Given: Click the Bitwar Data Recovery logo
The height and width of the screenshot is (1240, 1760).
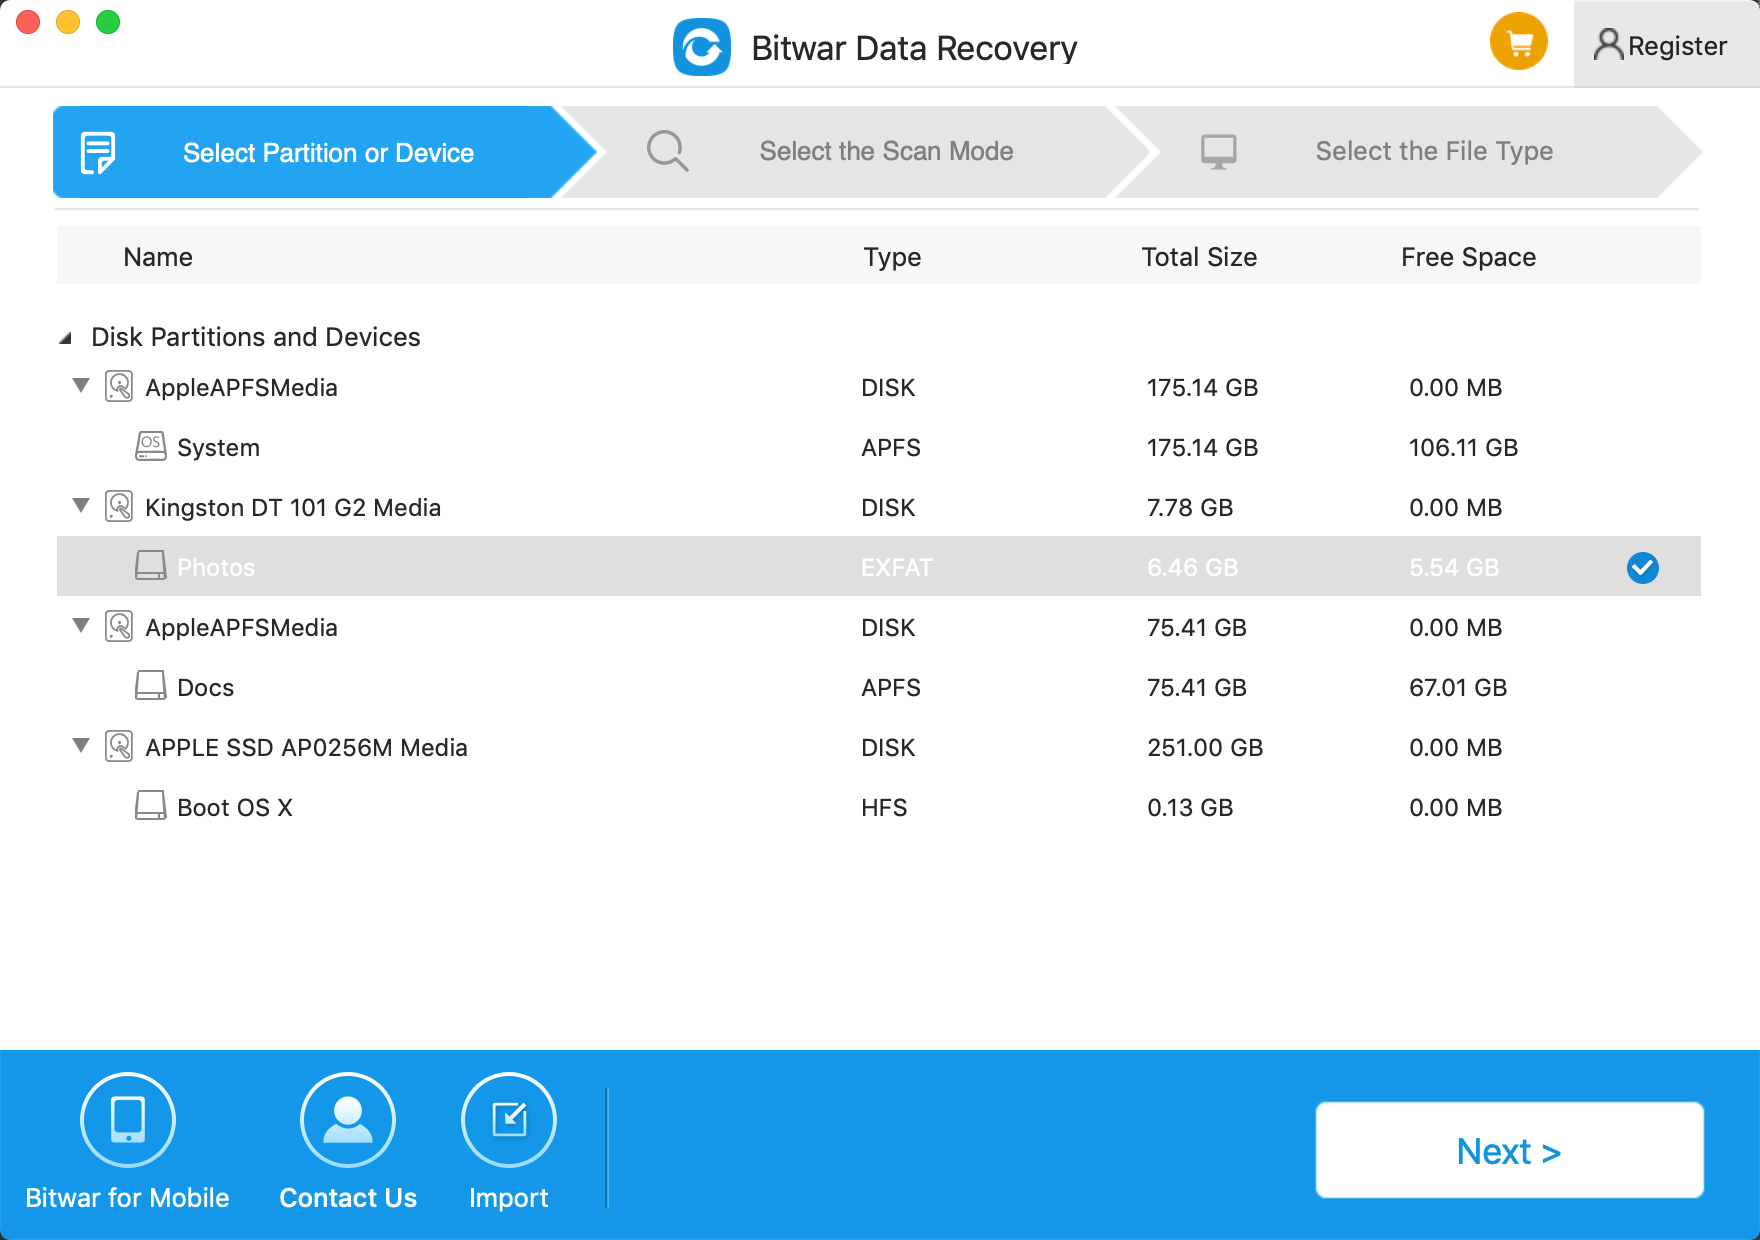Looking at the screenshot, I should click(702, 47).
